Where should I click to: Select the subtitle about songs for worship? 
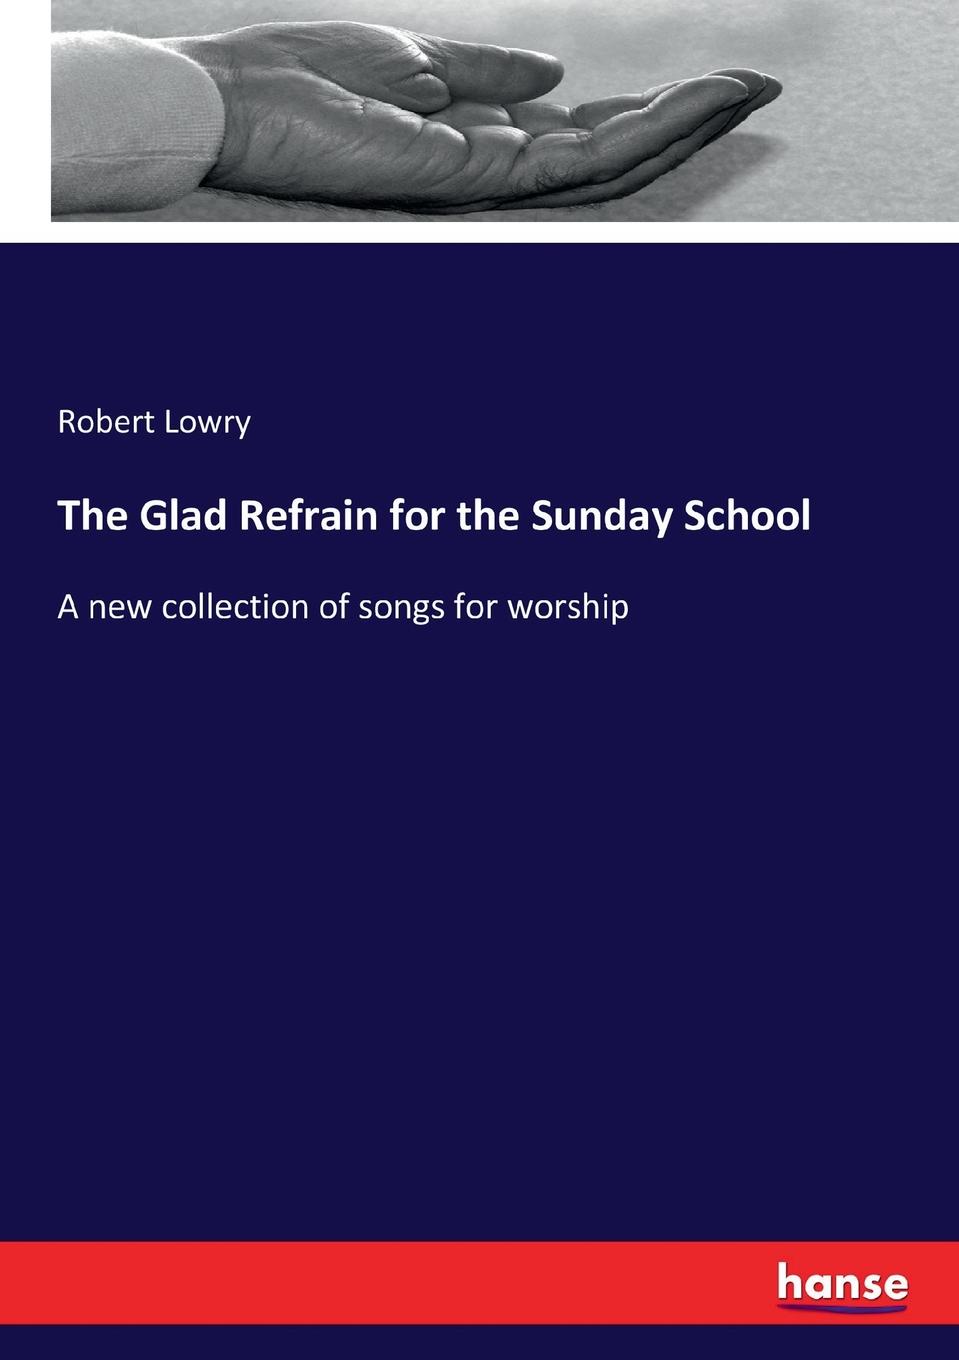click(343, 607)
